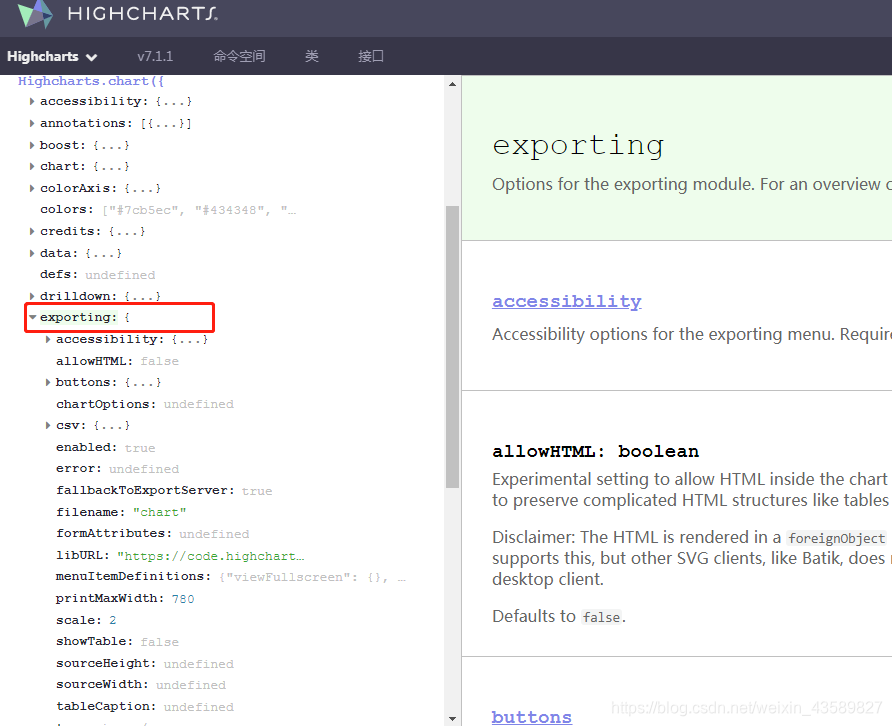This screenshot has height=726, width=892.
Task: Select the chartOptions tree entry
Action: click(106, 404)
